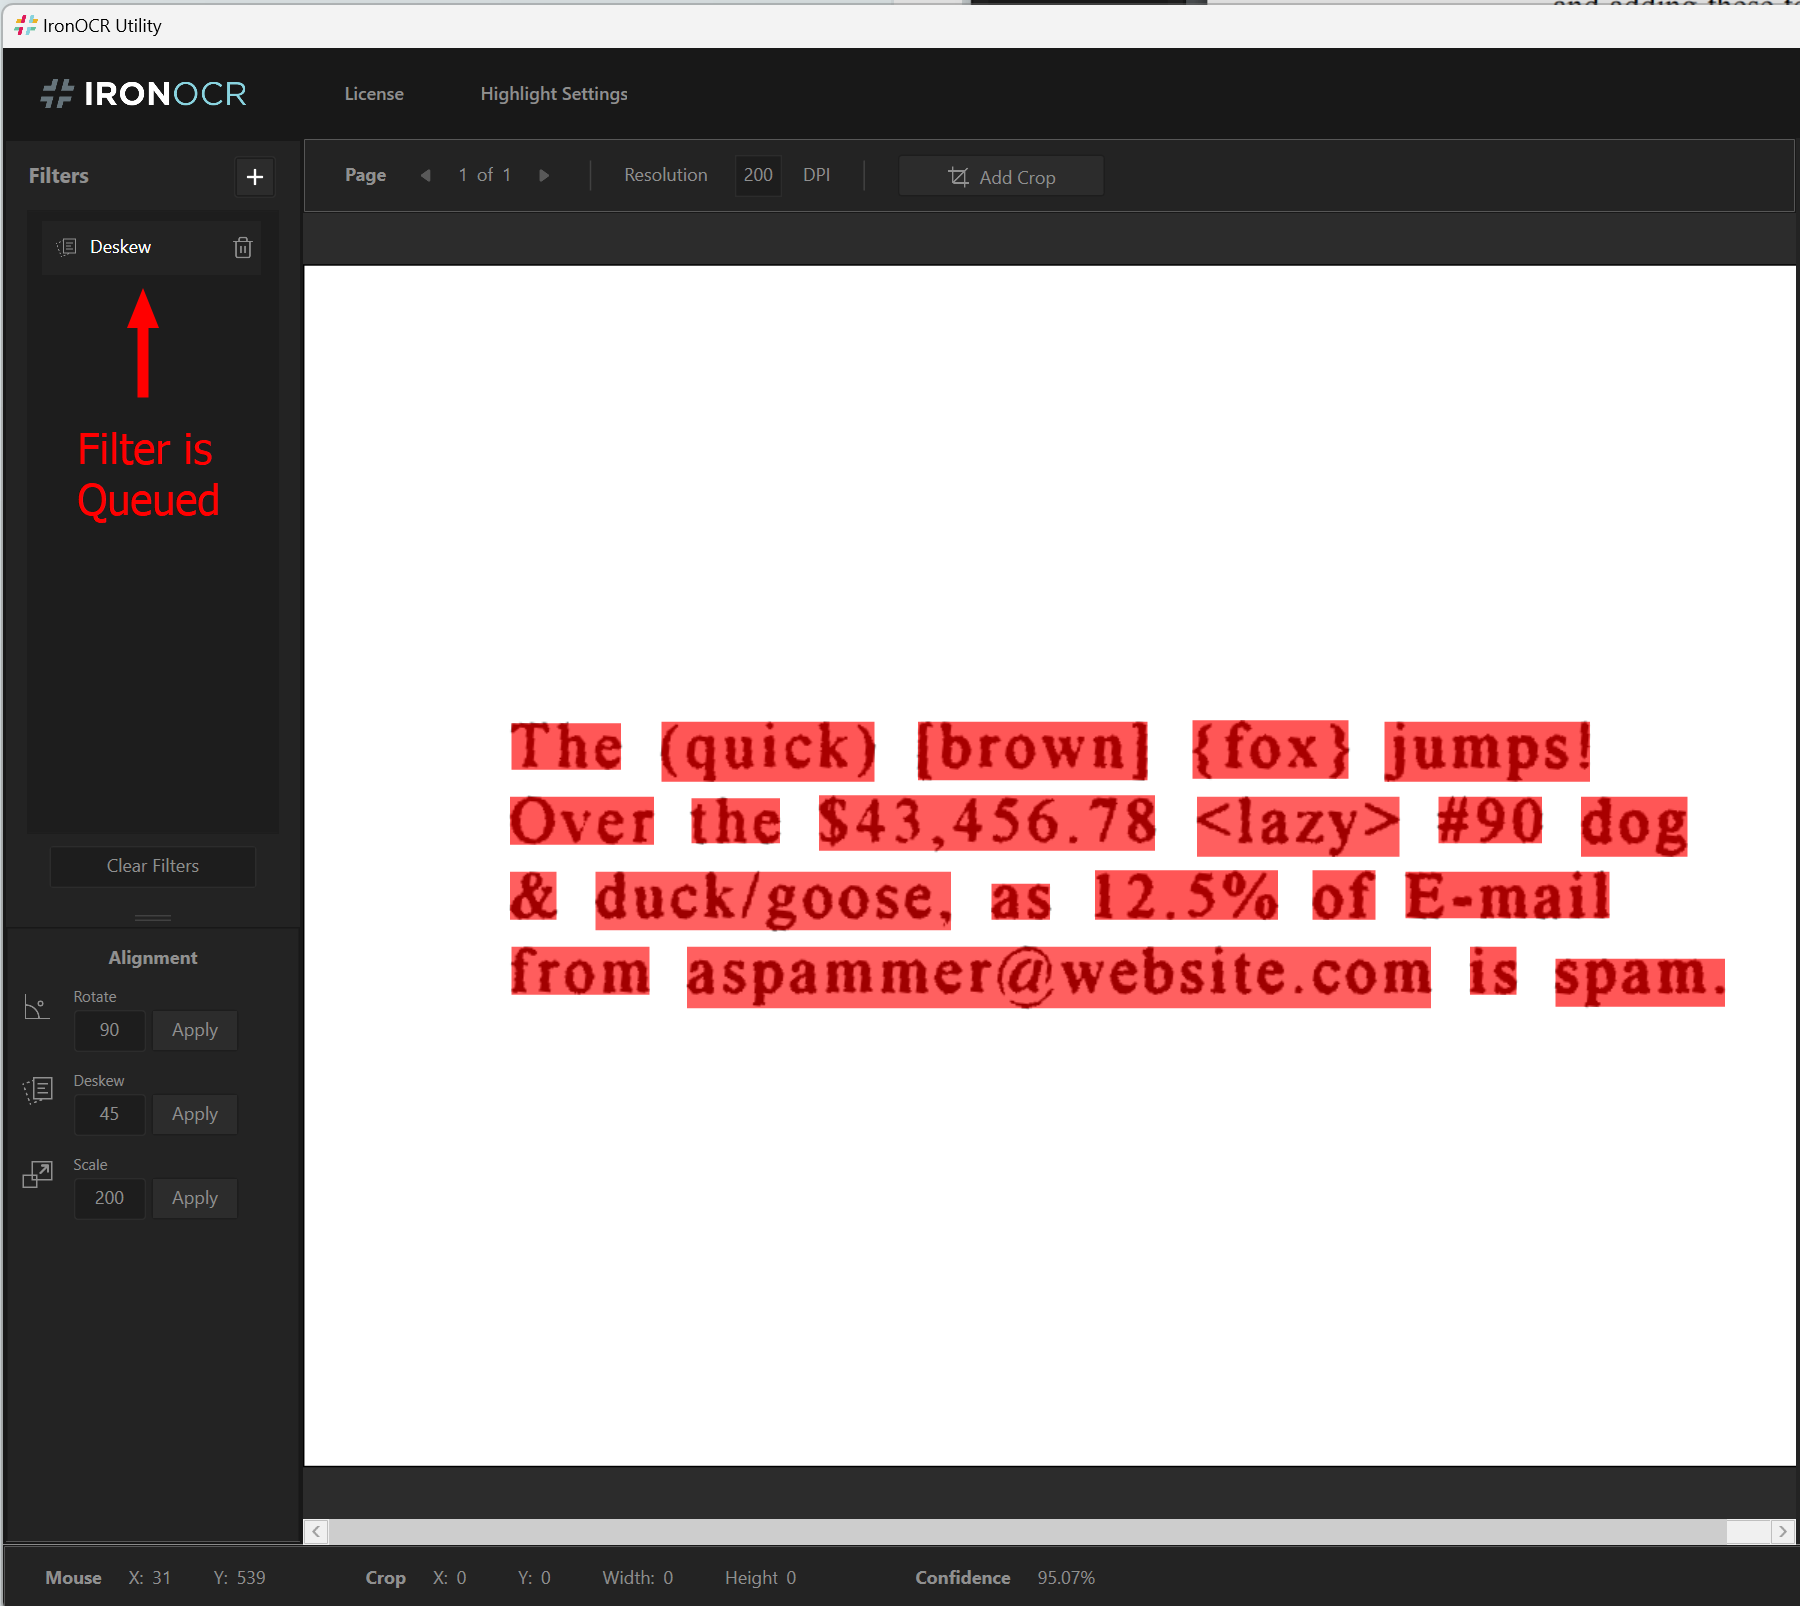Go to the next page arrow
This screenshot has width=1800, height=1606.
[x=544, y=175]
